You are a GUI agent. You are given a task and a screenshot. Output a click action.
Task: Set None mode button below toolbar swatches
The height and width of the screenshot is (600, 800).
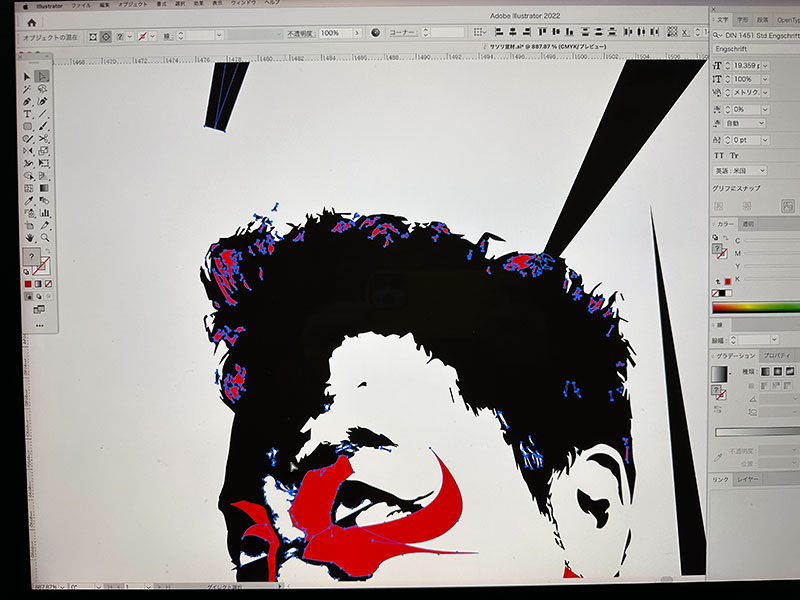pyautogui.click(x=48, y=284)
